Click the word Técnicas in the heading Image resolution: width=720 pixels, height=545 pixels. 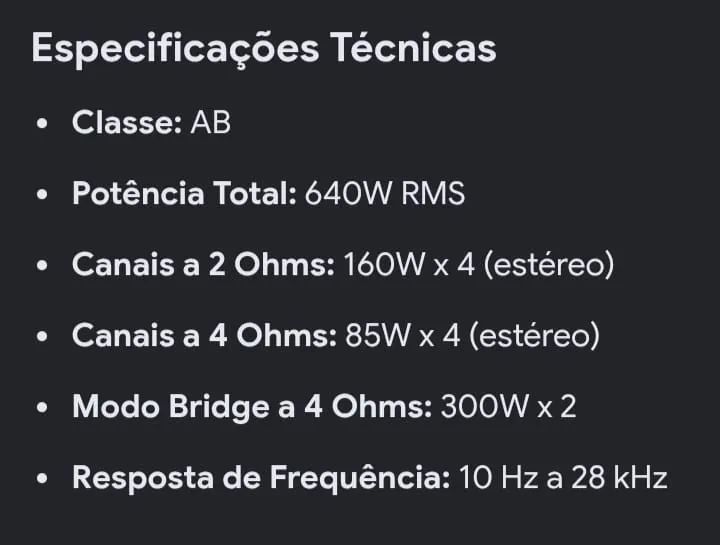pos(413,47)
